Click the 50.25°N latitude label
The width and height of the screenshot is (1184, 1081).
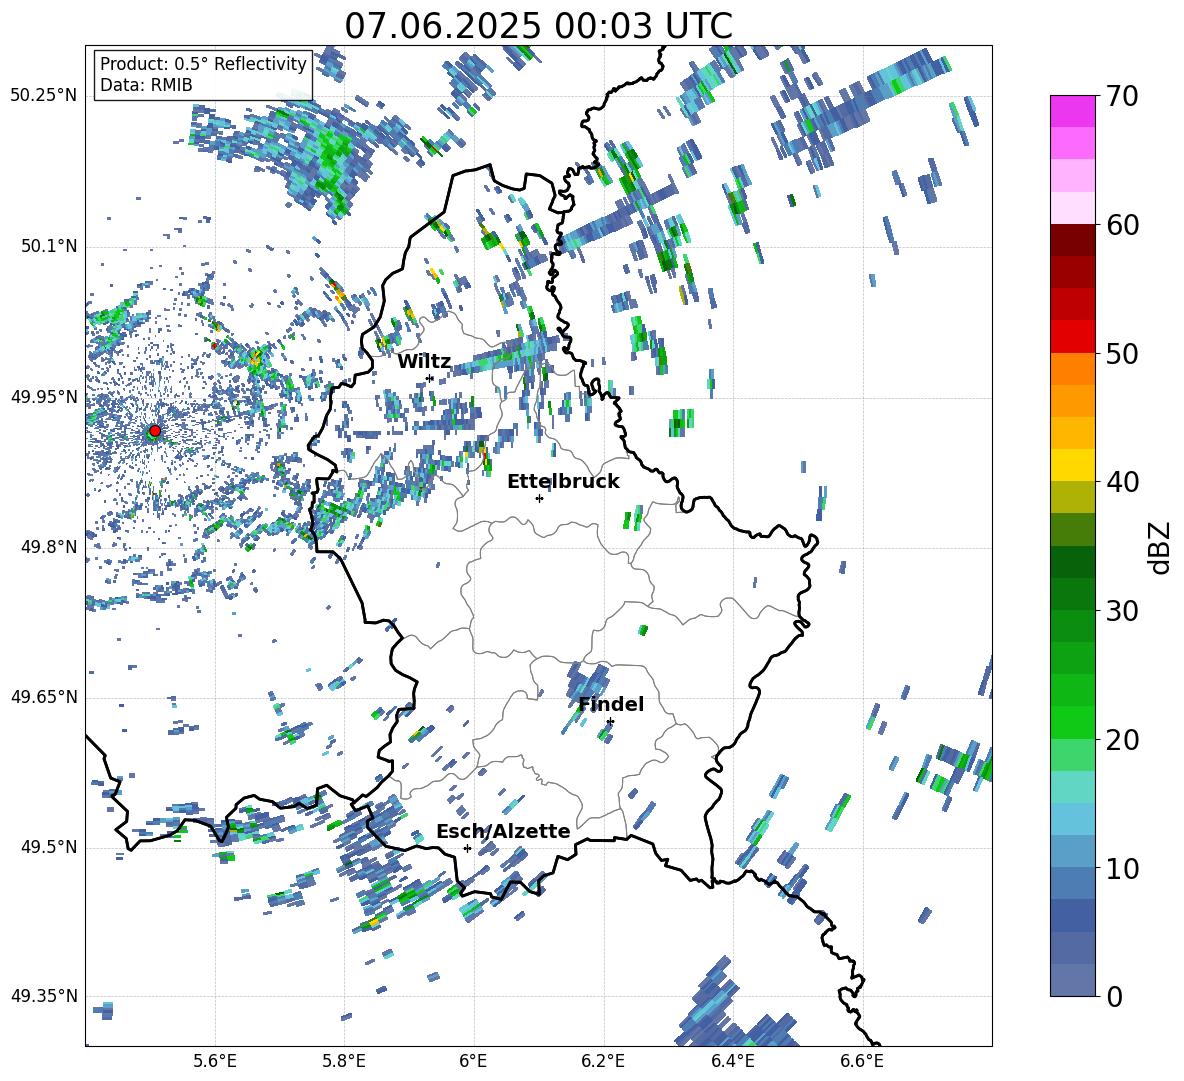44,96
